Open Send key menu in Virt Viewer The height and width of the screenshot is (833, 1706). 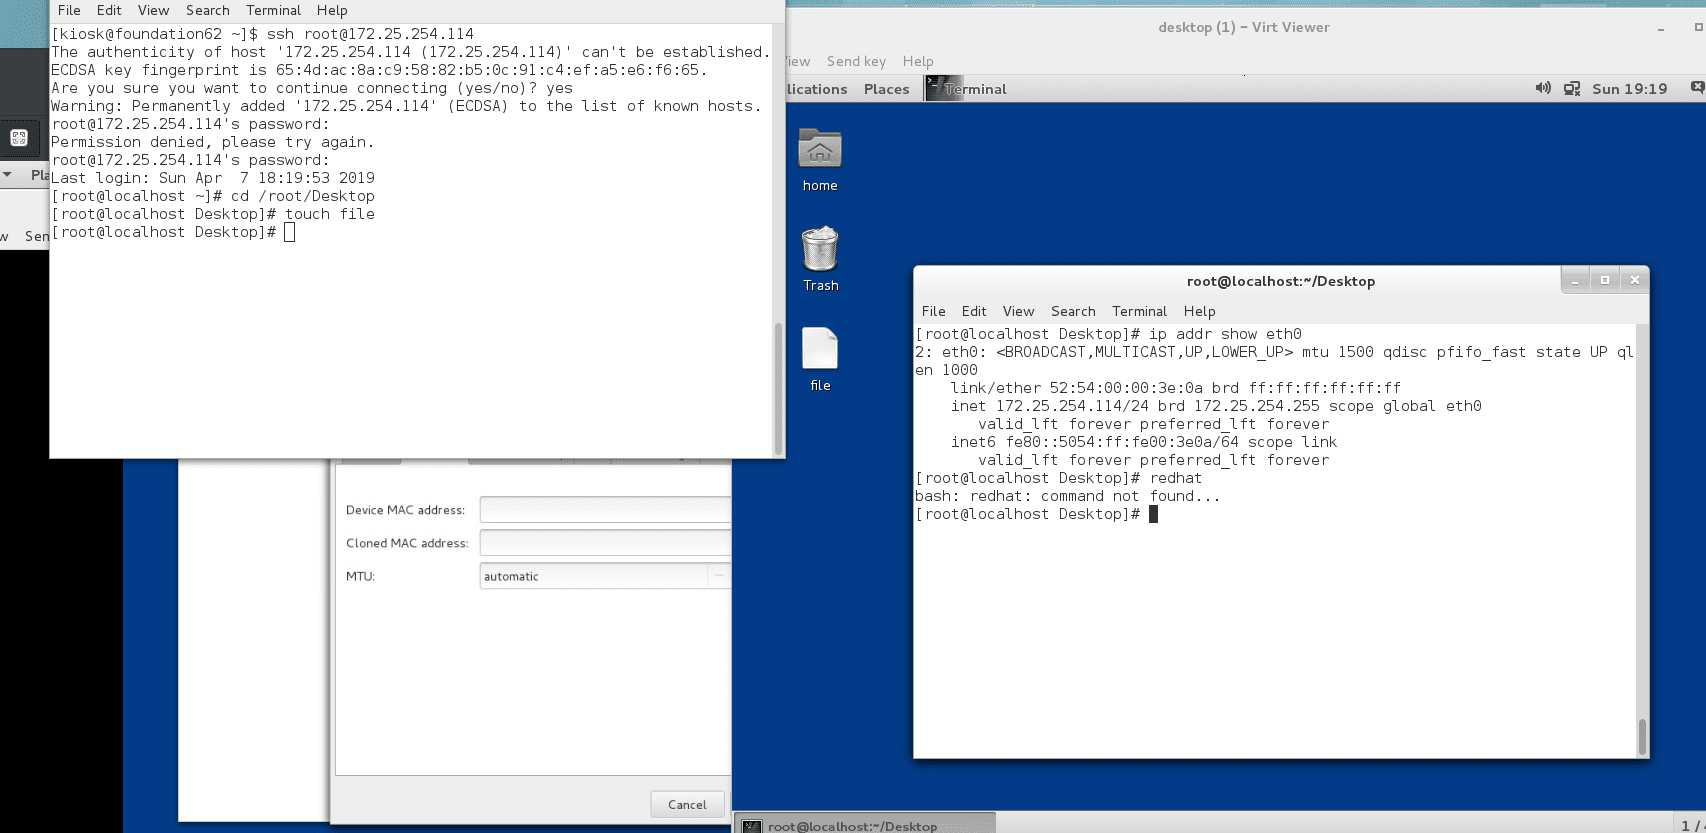click(x=856, y=61)
